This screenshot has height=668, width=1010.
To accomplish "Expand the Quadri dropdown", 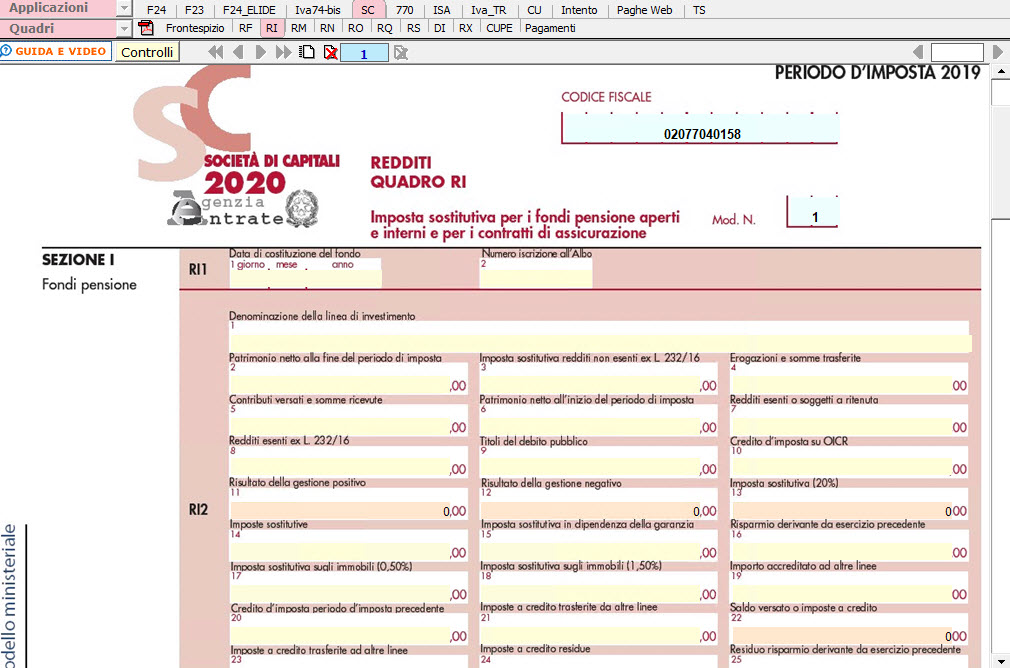I will tap(125, 28).
